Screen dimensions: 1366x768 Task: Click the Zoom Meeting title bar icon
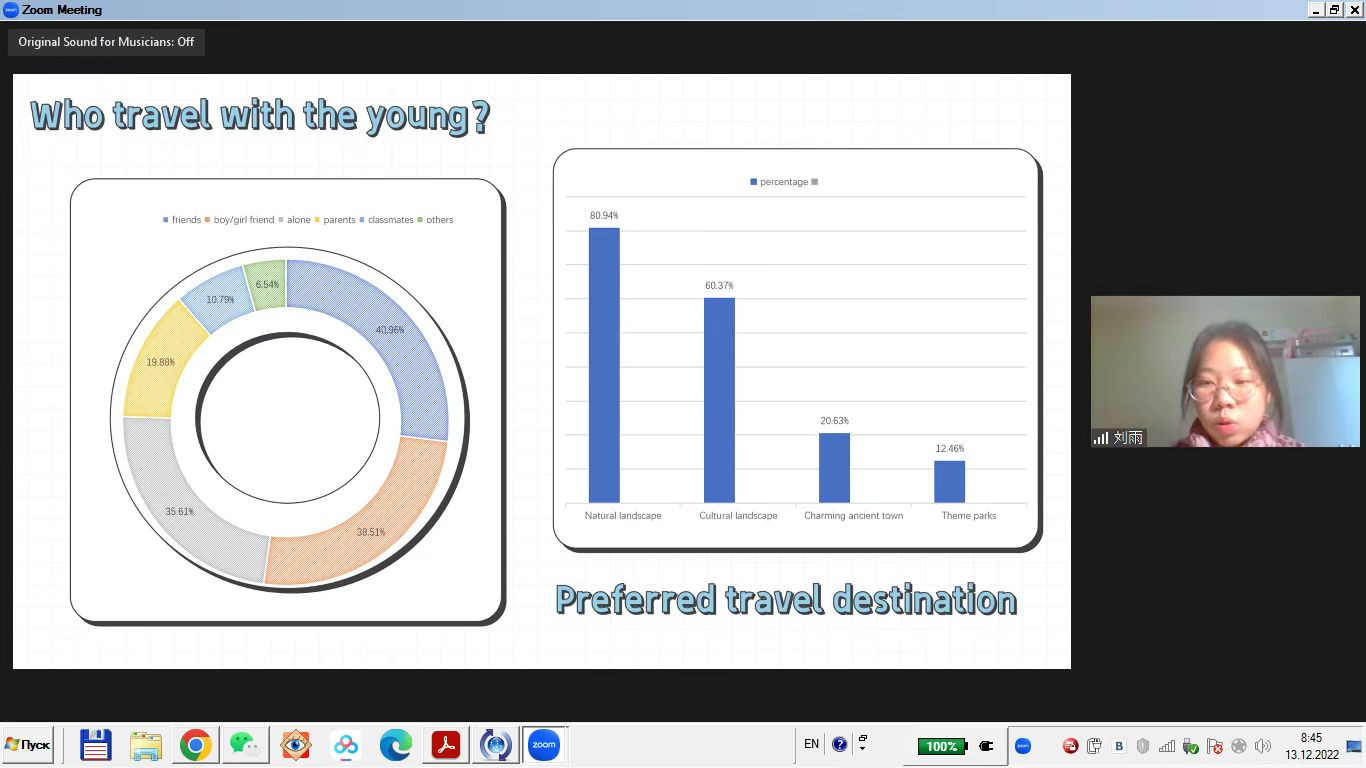(11, 10)
